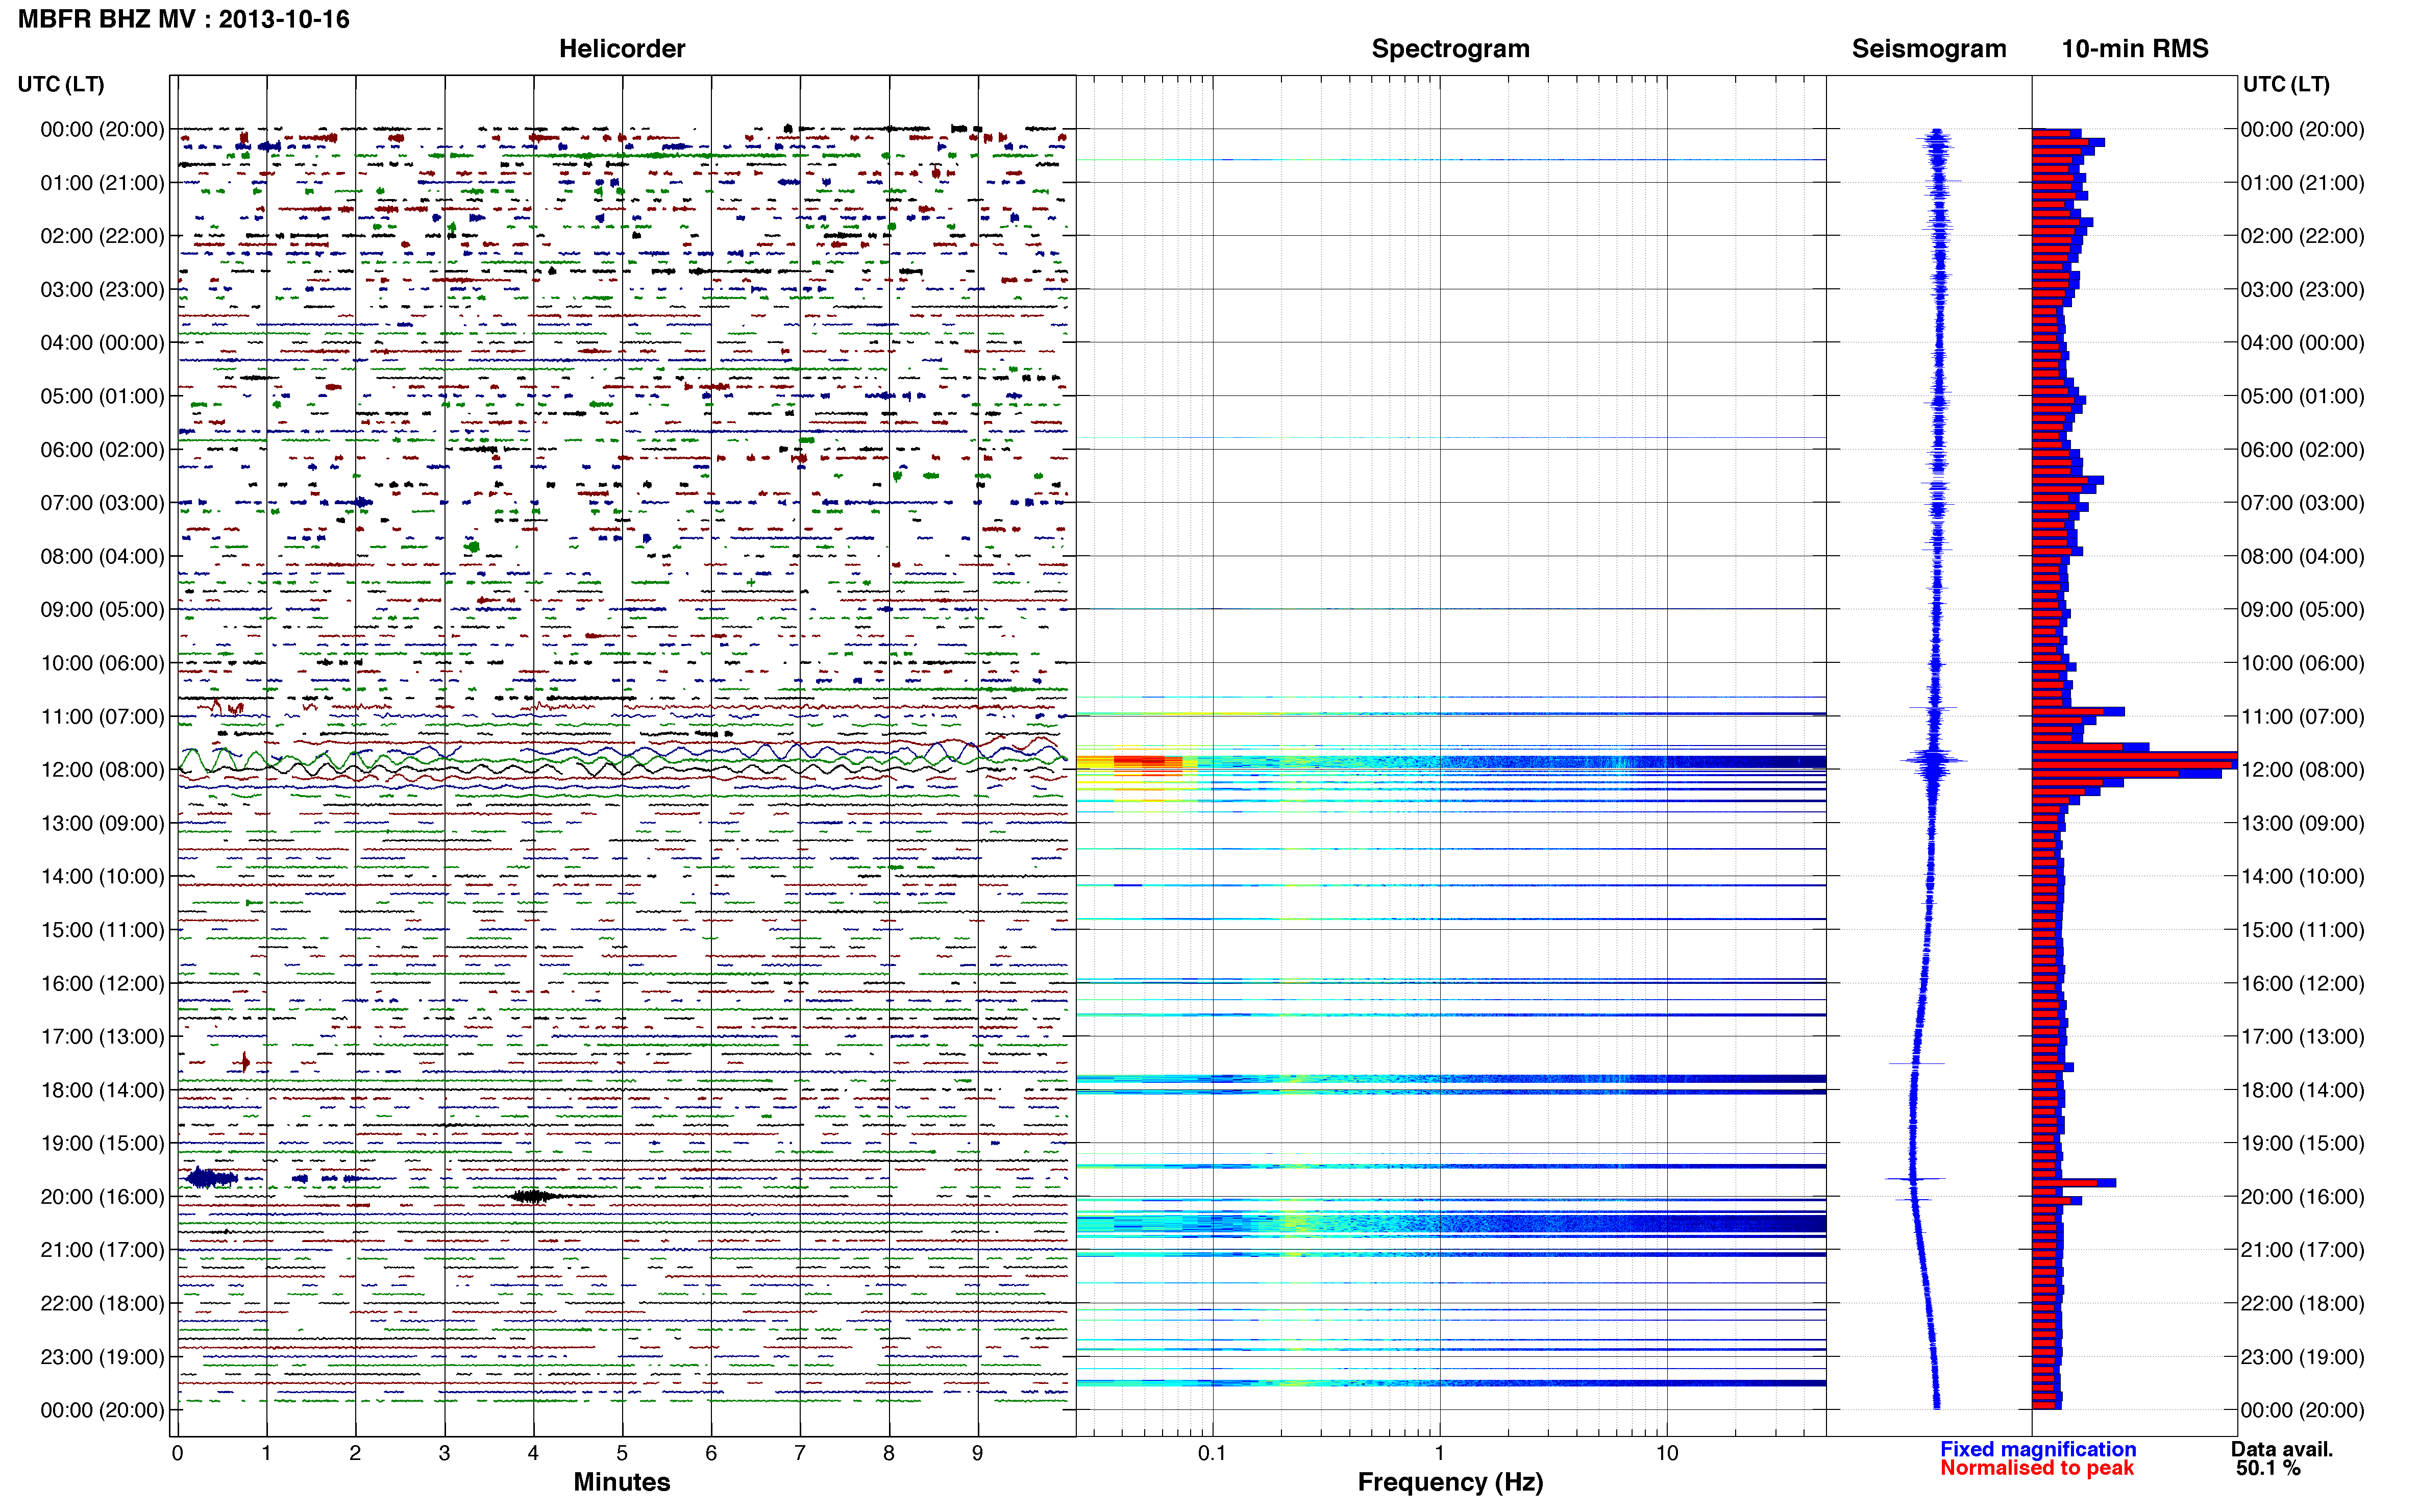Click the blue Fixed magnification legend
The width and height of the screenshot is (2419, 1512).
(x=2037, y=1449)
